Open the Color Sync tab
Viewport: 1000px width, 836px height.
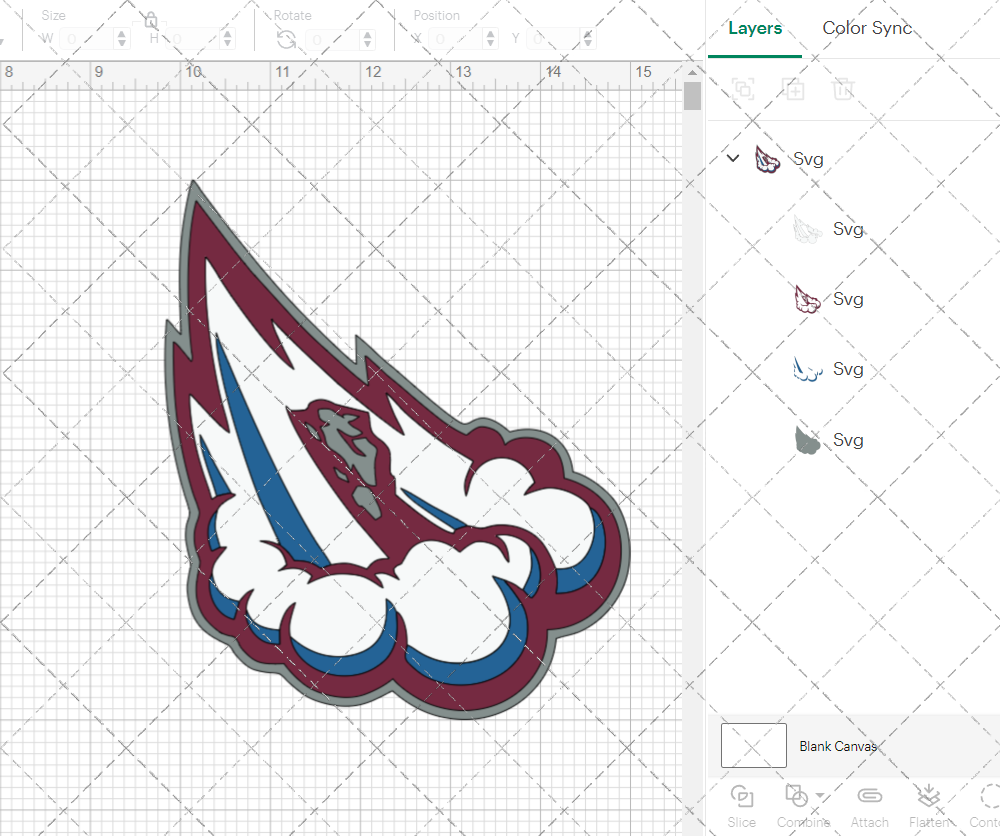[867, 28]
